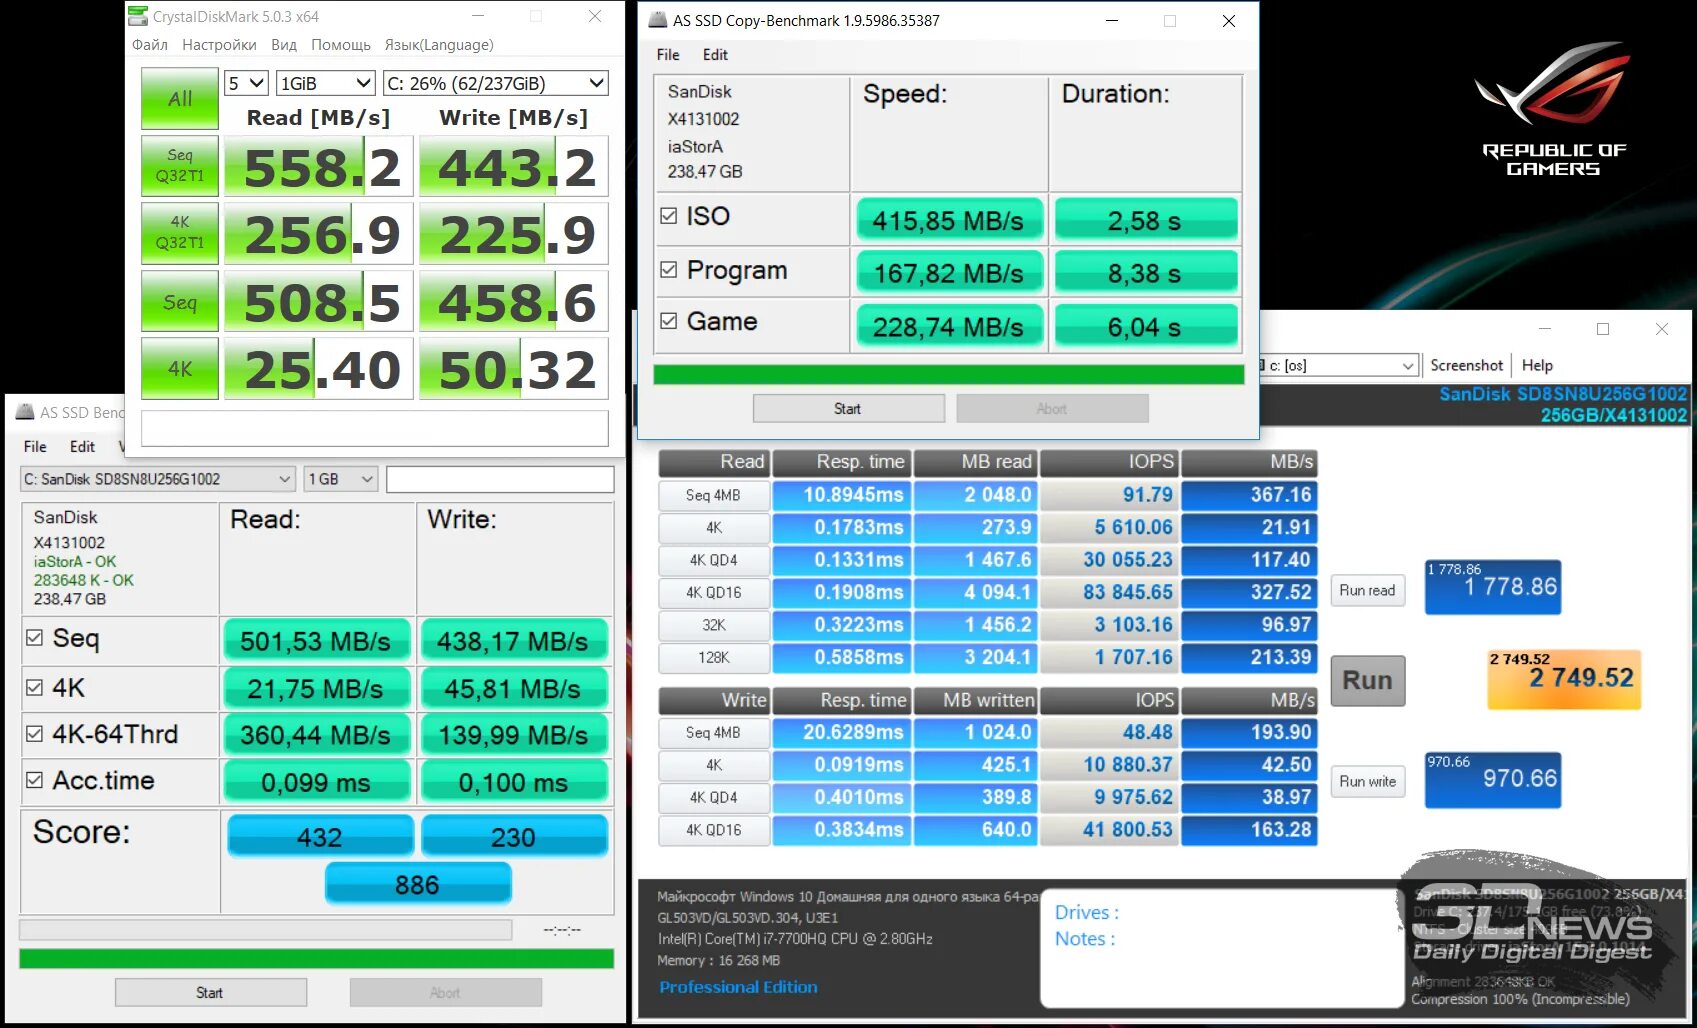Click Abort in AS SSD Benchmark window

click(x=445, y=992)
